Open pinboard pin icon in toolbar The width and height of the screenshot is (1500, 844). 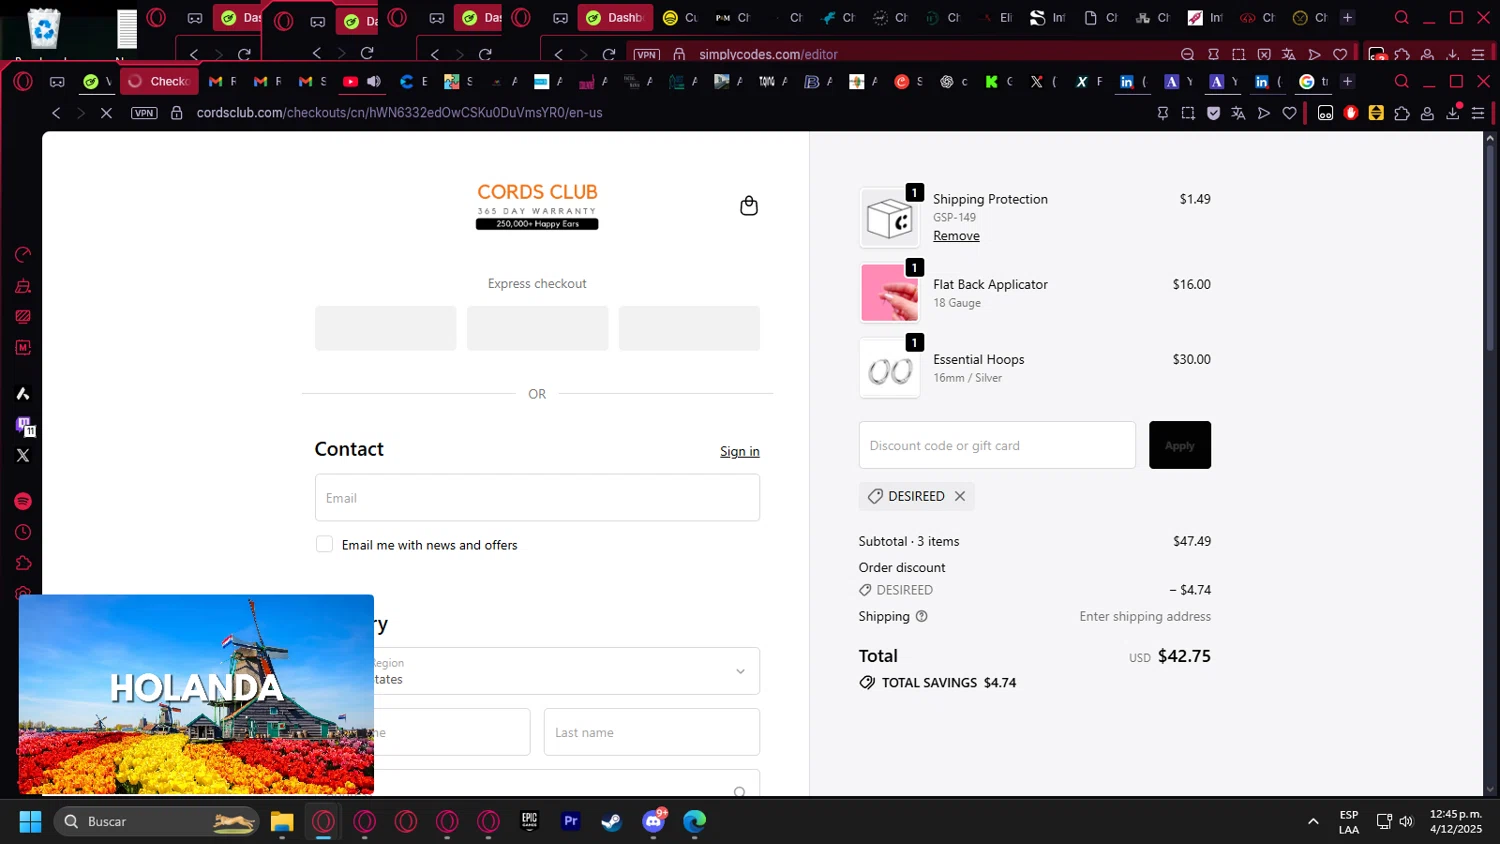pos(1162,113)
